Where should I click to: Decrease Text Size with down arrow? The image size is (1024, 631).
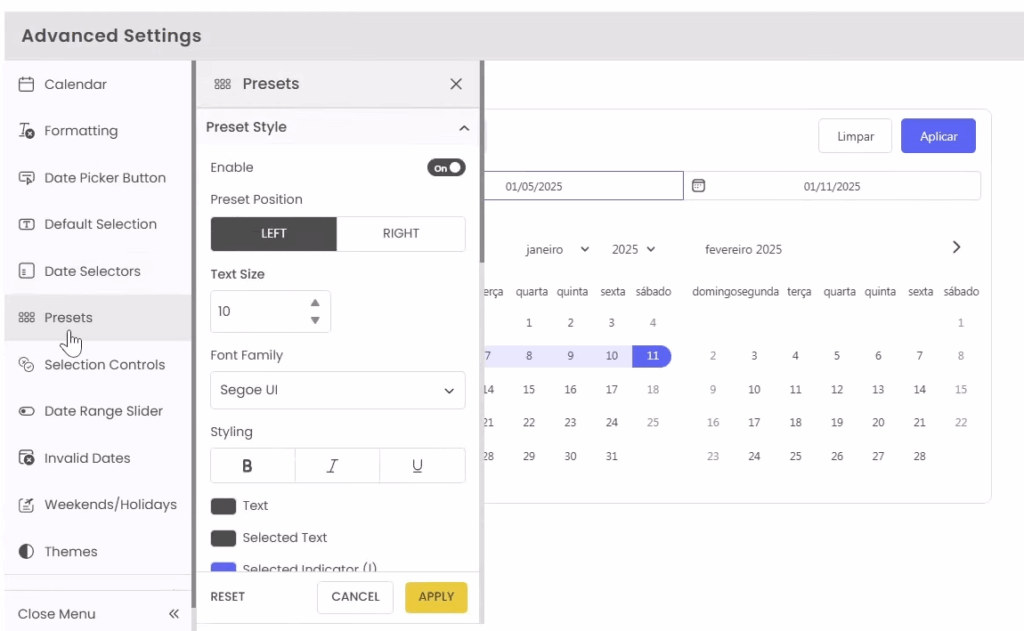[x=315, y=320]
